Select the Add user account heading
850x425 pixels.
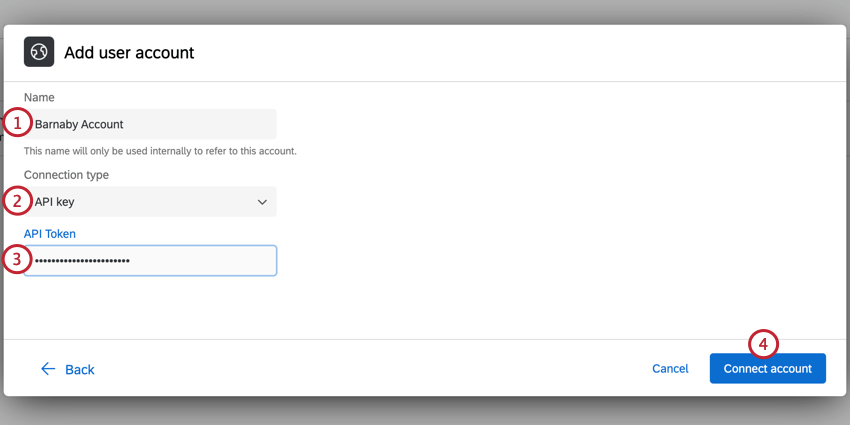point(129,52)
